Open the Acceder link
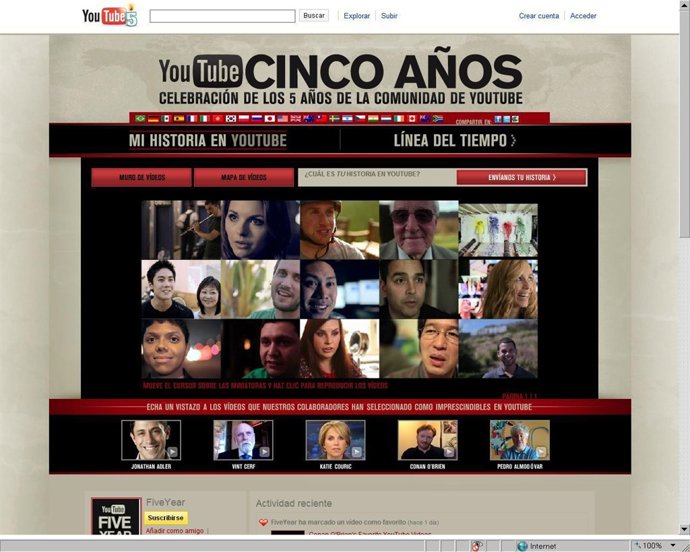Image resolution: width=690 pixels, height=552 pixels. (x=583, y=16)
